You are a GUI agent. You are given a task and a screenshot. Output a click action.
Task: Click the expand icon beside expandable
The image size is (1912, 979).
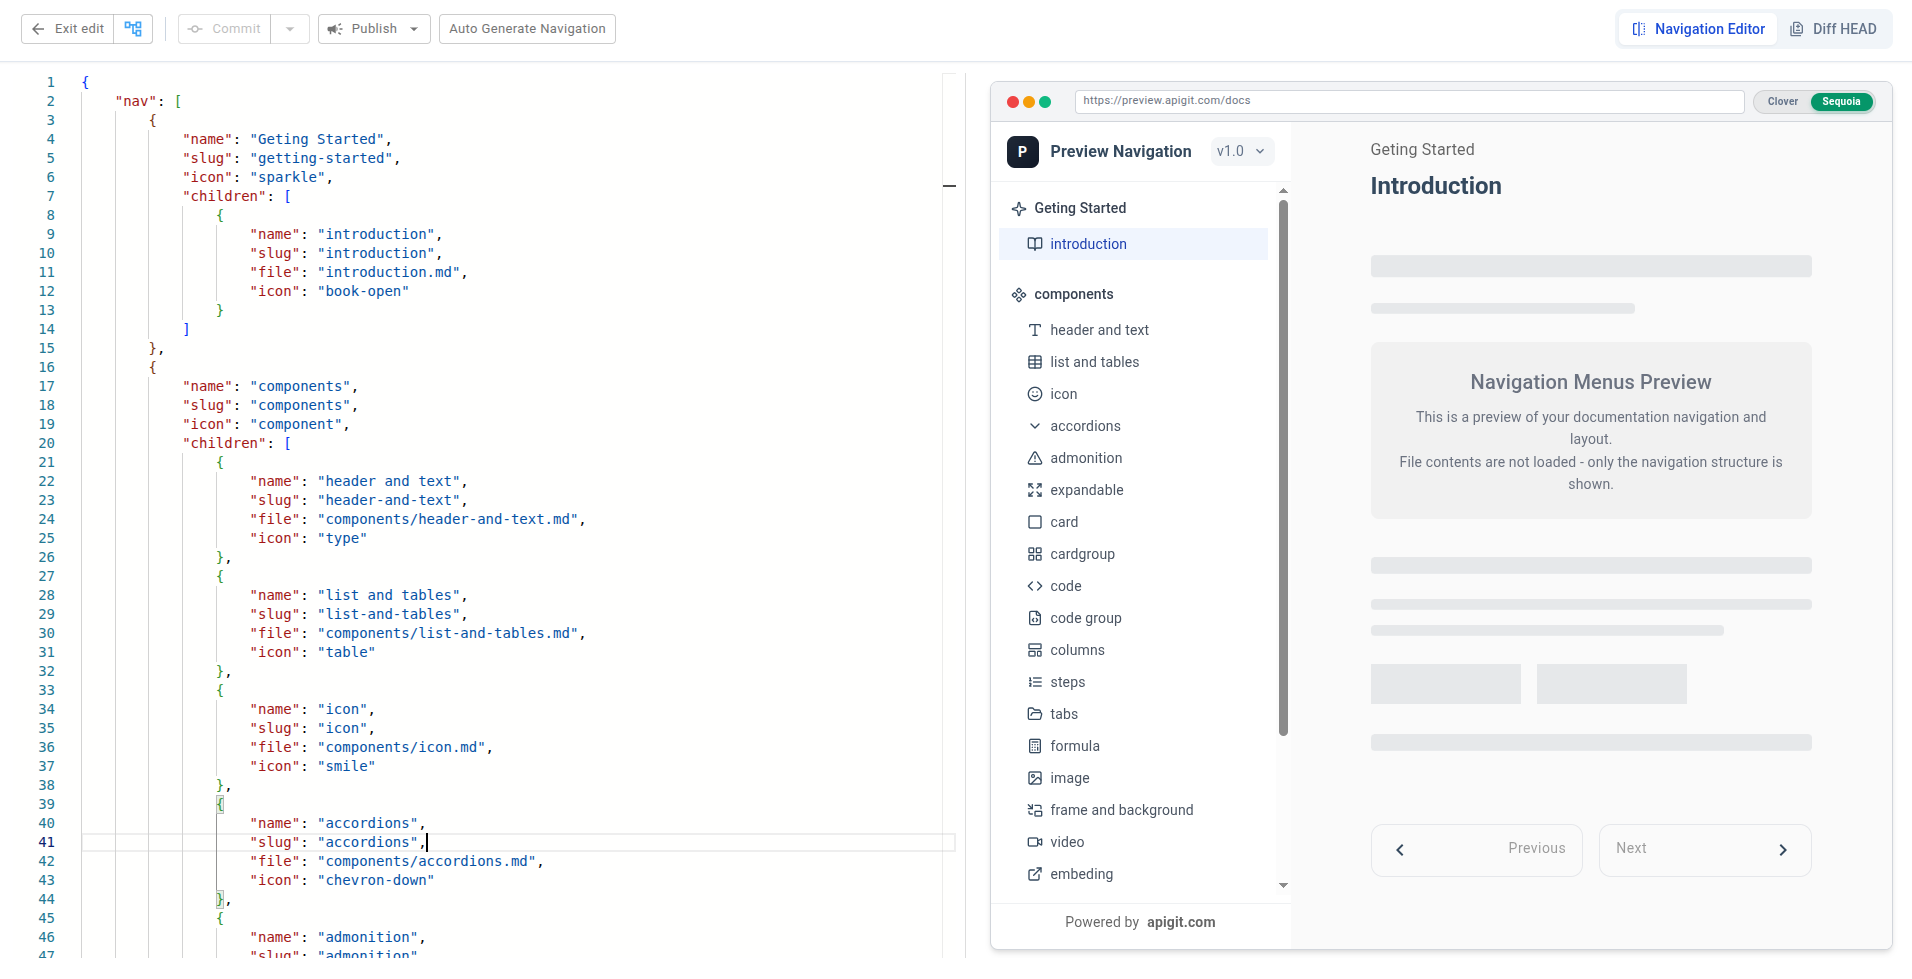1035,490
